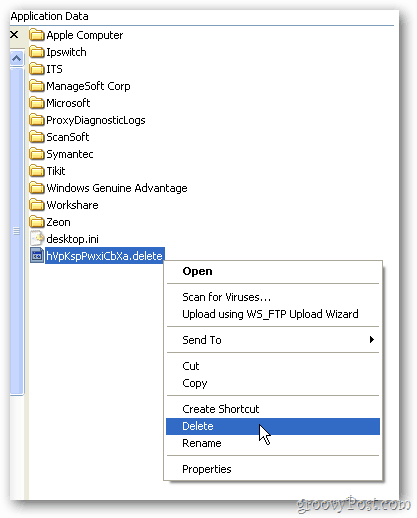Viewport: 417px width, 518px height.
Task: Click the Apple Computer folder icon
Action: 36,35
